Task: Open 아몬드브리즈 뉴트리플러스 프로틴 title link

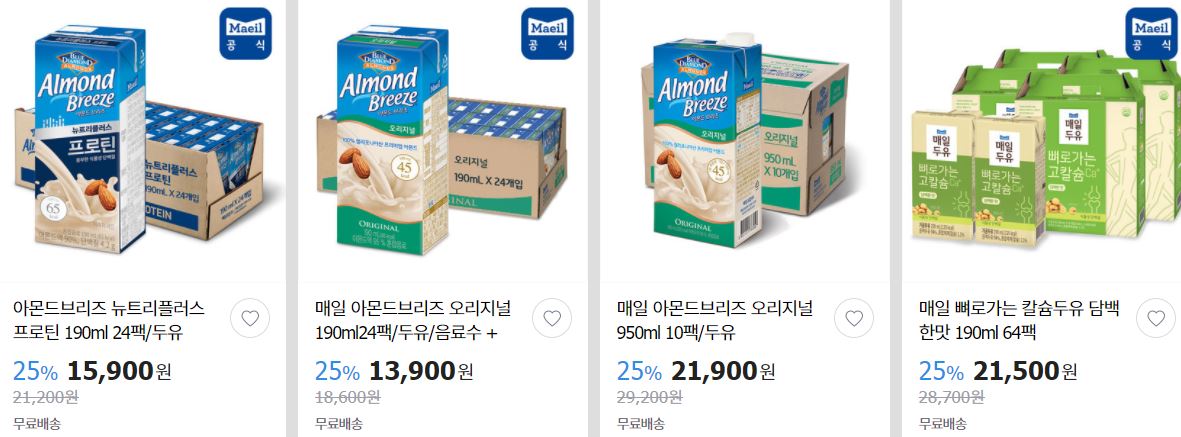Action: [109, 320]
